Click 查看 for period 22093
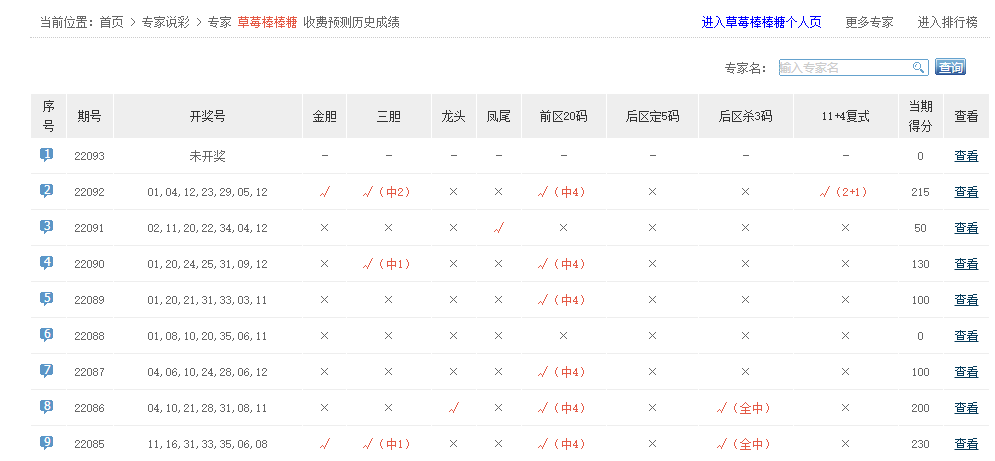995x461 pixels. [x=966, y=156]
